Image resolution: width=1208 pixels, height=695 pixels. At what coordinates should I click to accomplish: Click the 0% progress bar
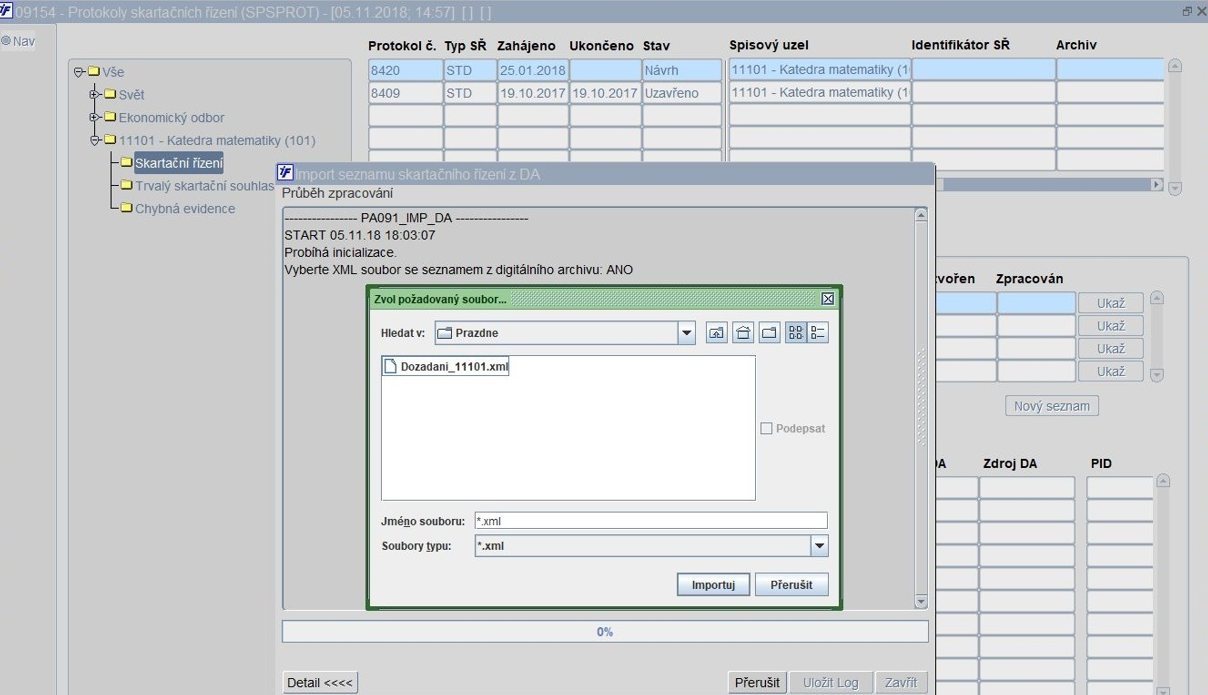coord(605,632)
